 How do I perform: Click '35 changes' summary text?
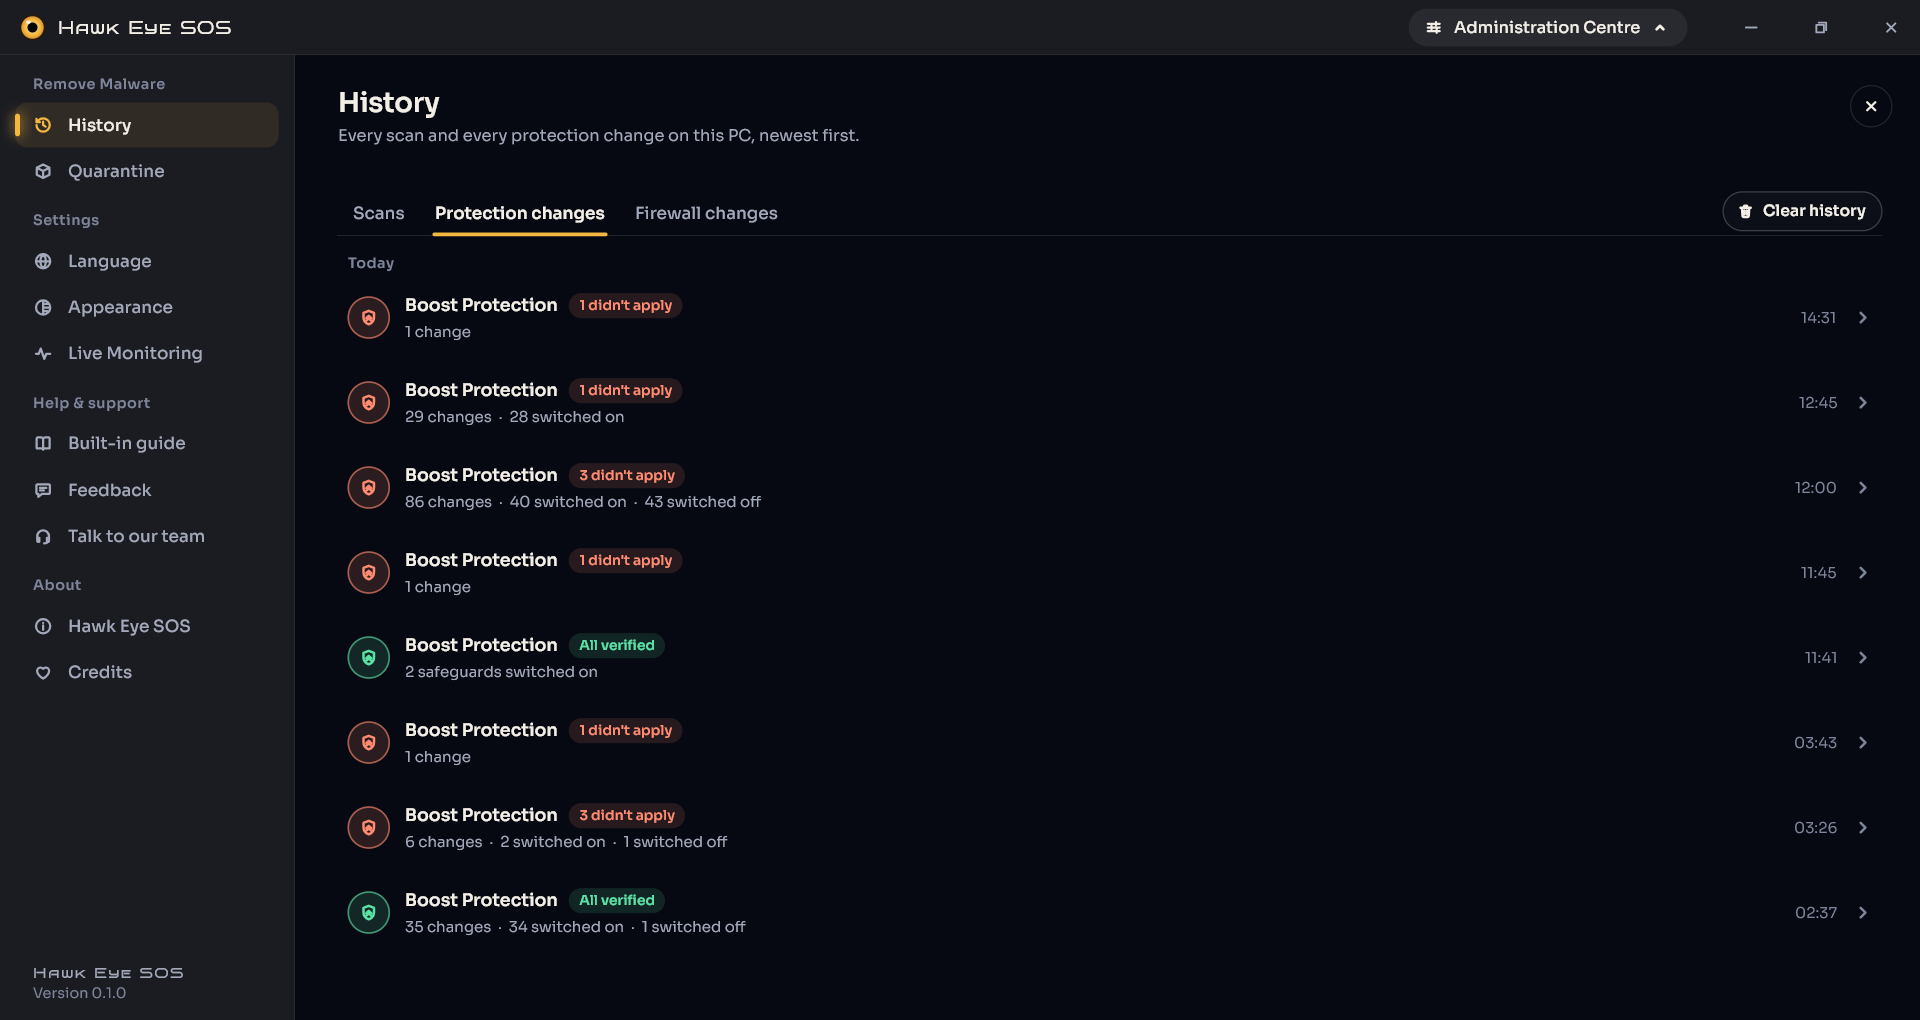[448, 927]
